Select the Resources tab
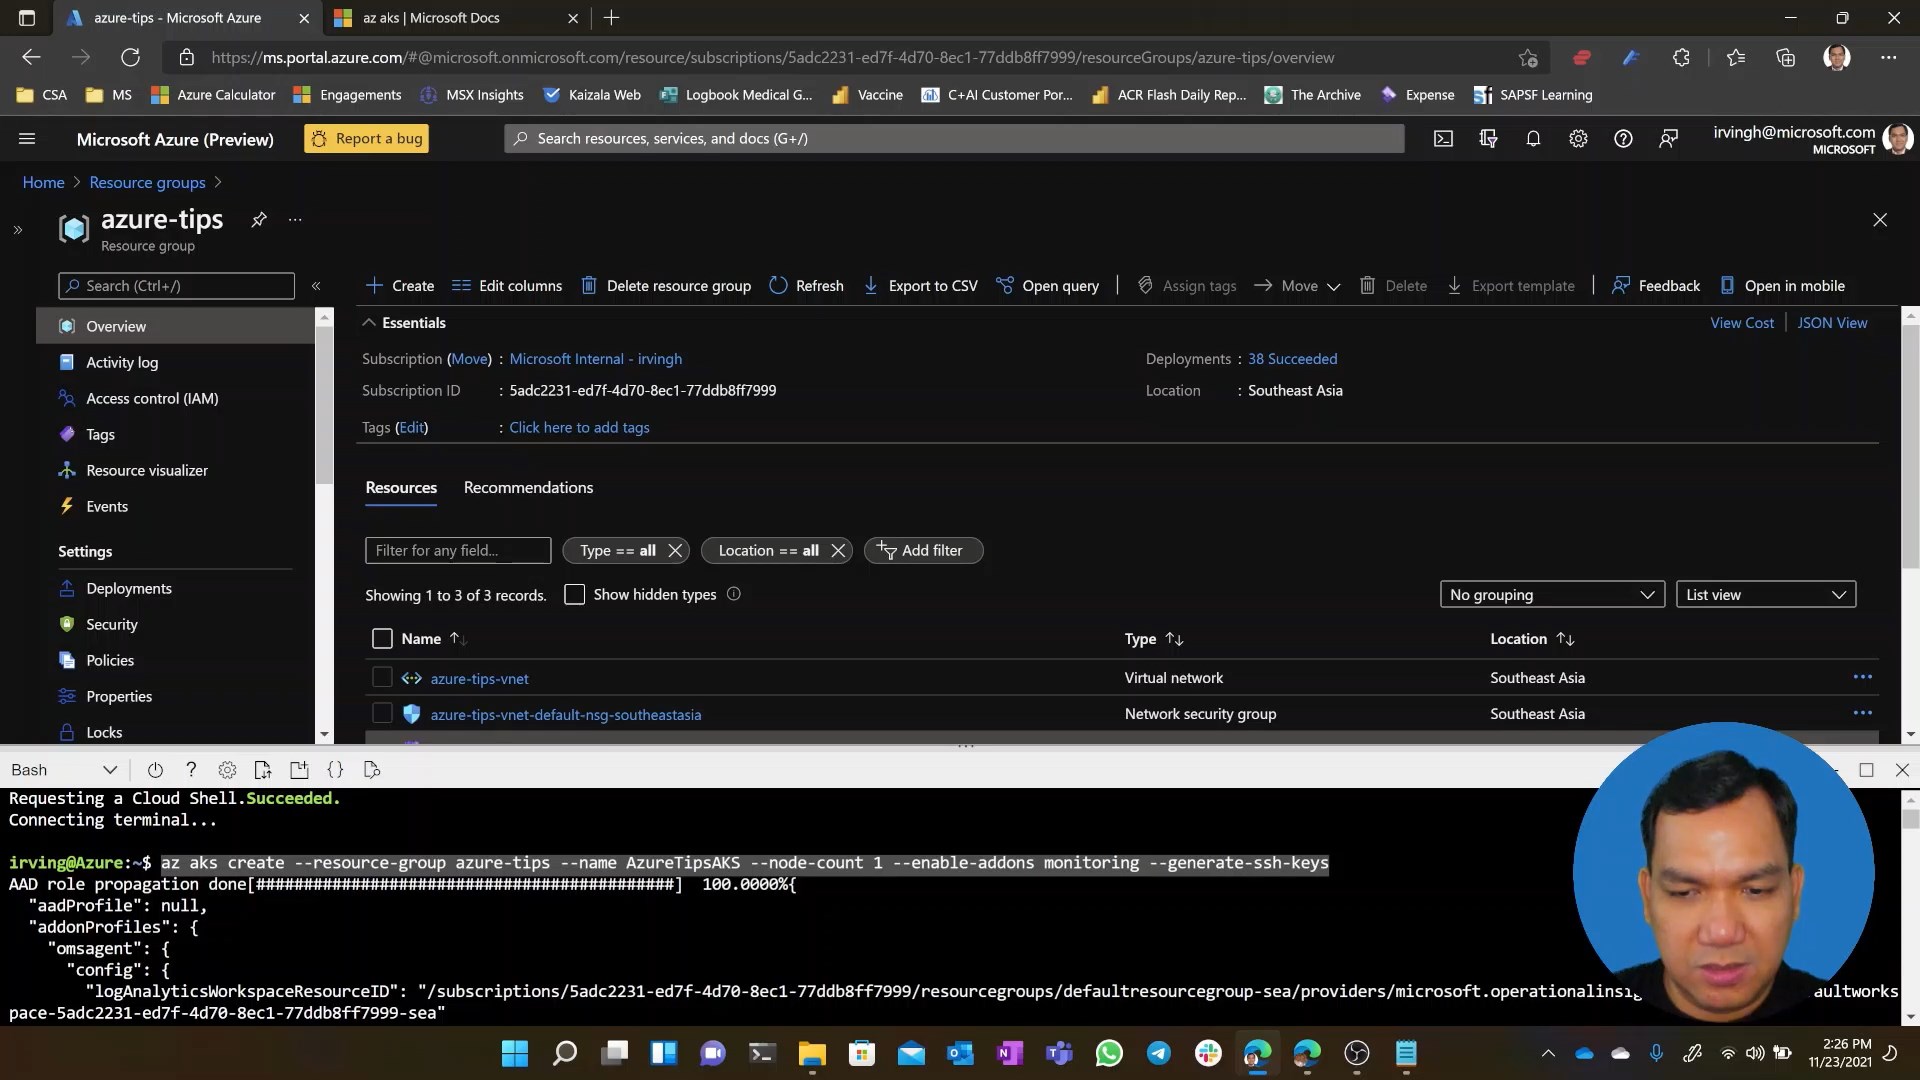1920x1080 pixels. pyautogui.click(x=401, y=487)
